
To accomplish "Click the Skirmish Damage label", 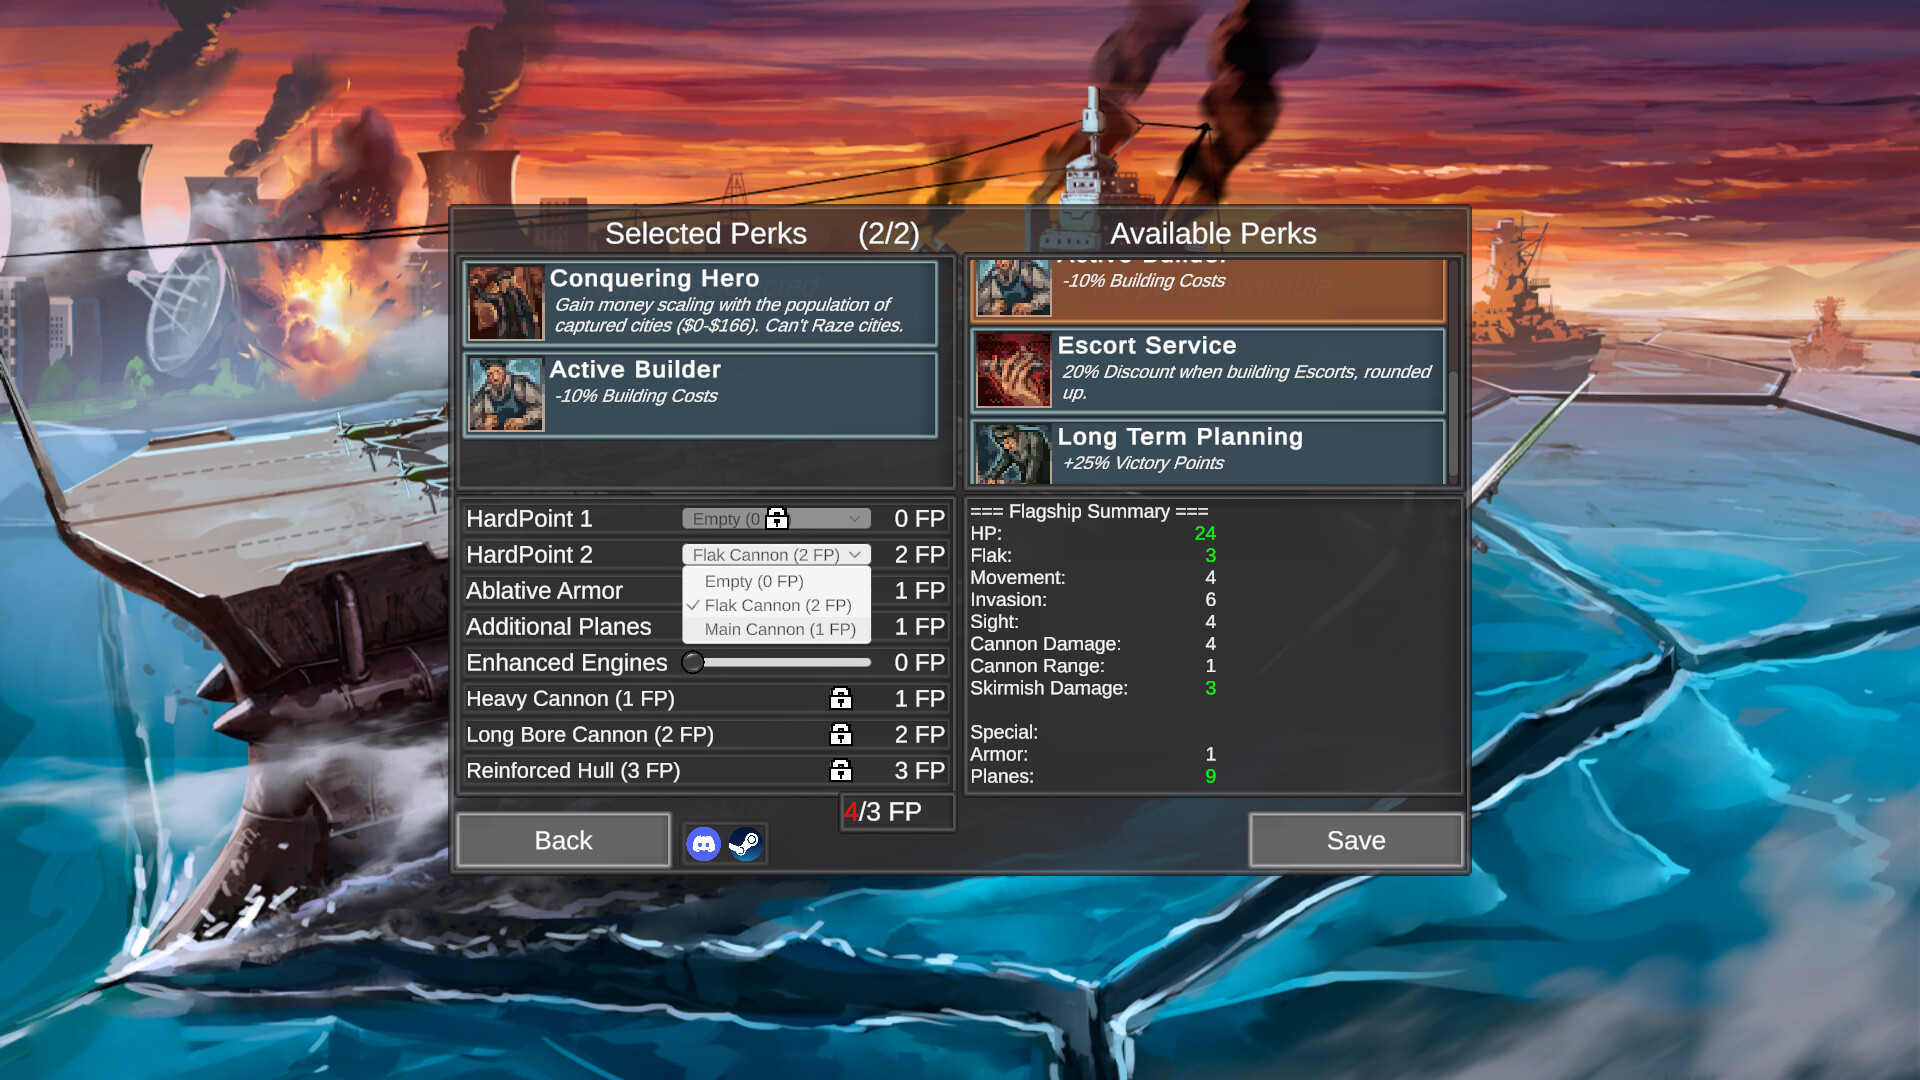I will tap(1048, 688).
